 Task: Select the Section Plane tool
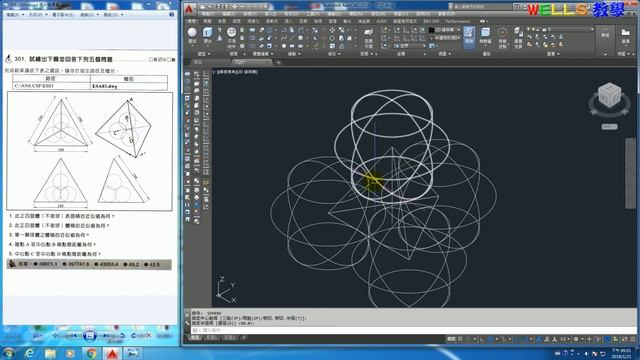coord(368,36)
